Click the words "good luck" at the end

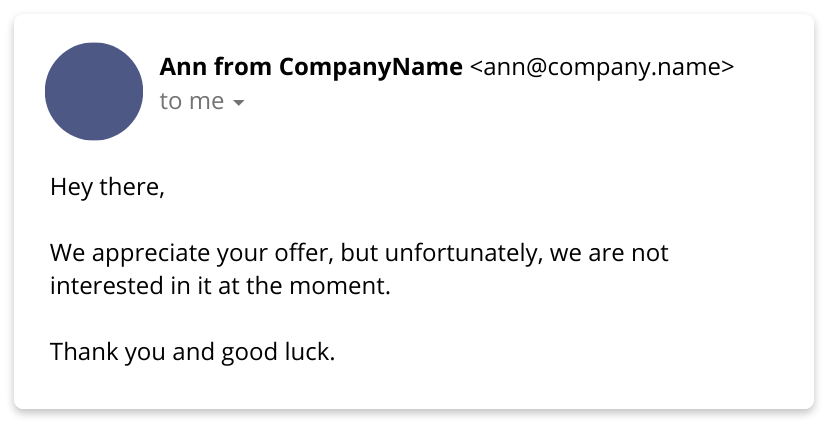pos(275,352)
